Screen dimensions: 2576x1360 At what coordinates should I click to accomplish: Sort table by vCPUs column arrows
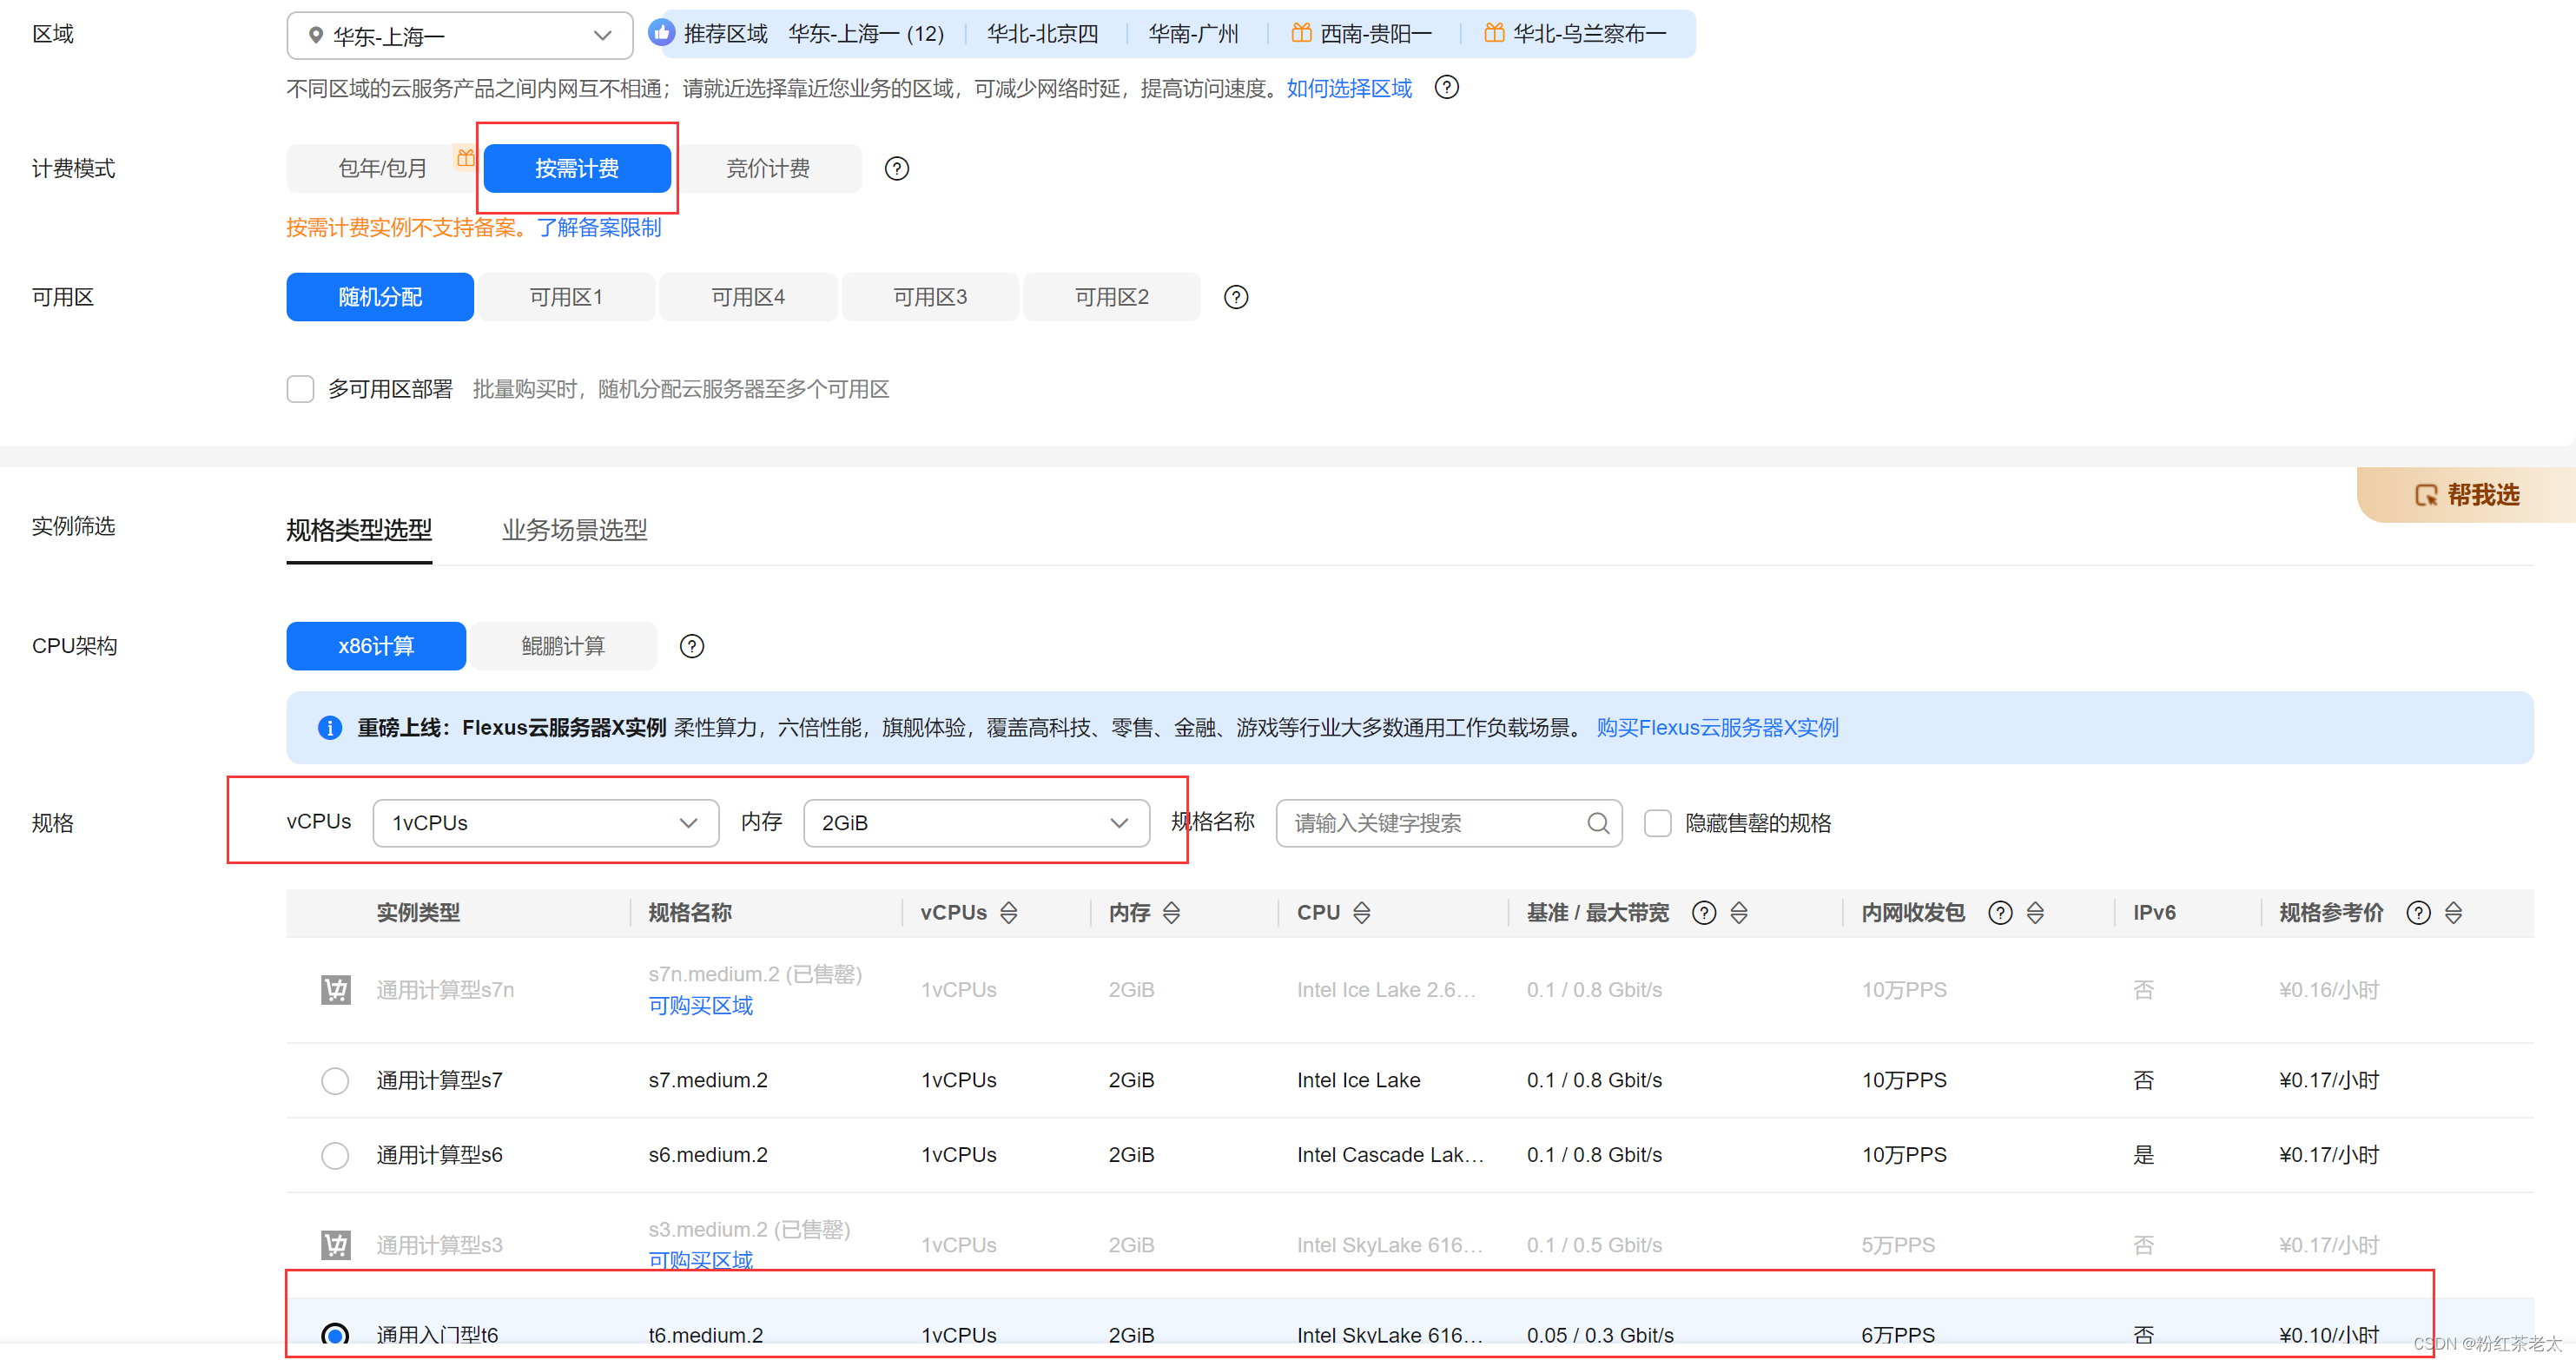1009,913
